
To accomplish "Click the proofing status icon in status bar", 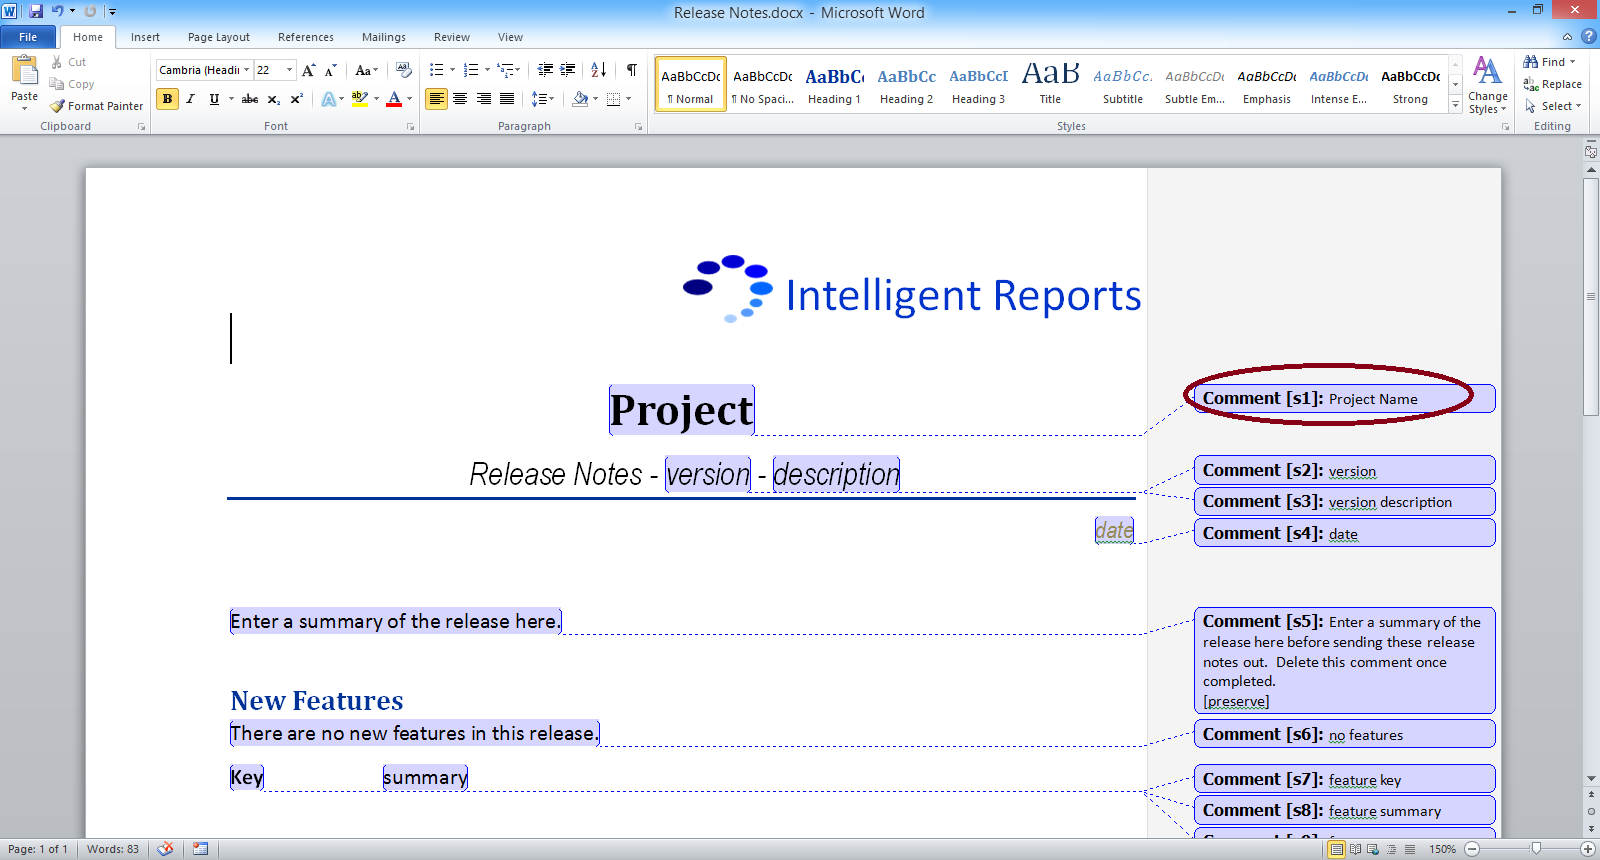I will click(165, 849).
